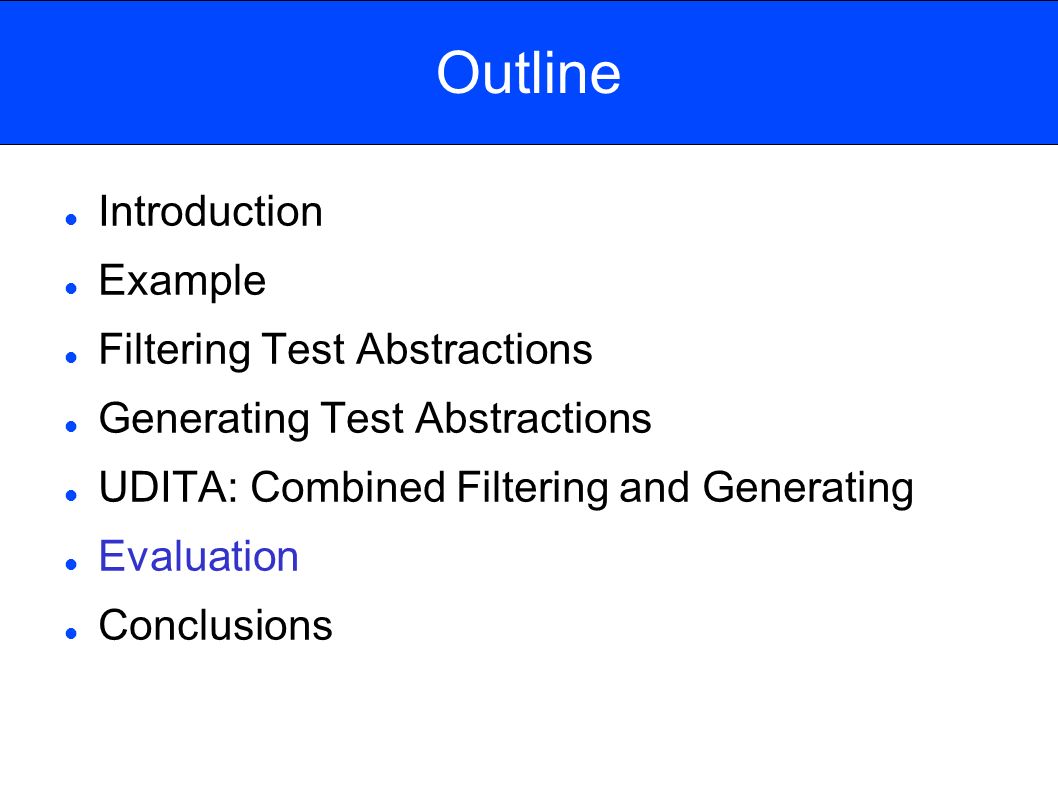This screenshot has height=793, width=1058.
Task: Select the bullet before Generating Test Abstractions
Action: point(72,426)
